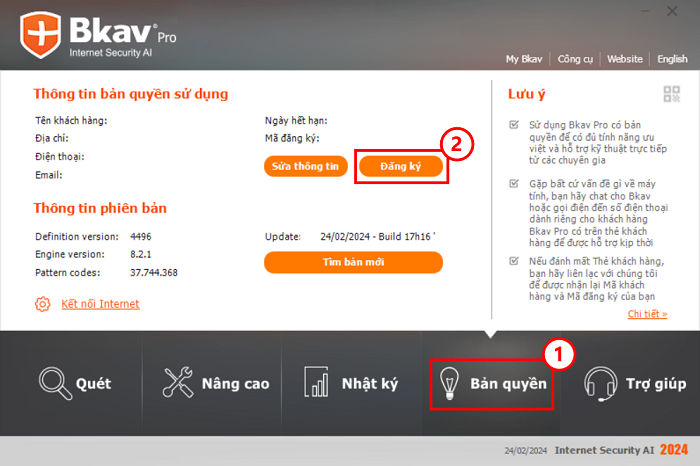This screenshot has width=700, height=466.
Task: Open the Công cụ menu
Action: [x=575, y=59]
